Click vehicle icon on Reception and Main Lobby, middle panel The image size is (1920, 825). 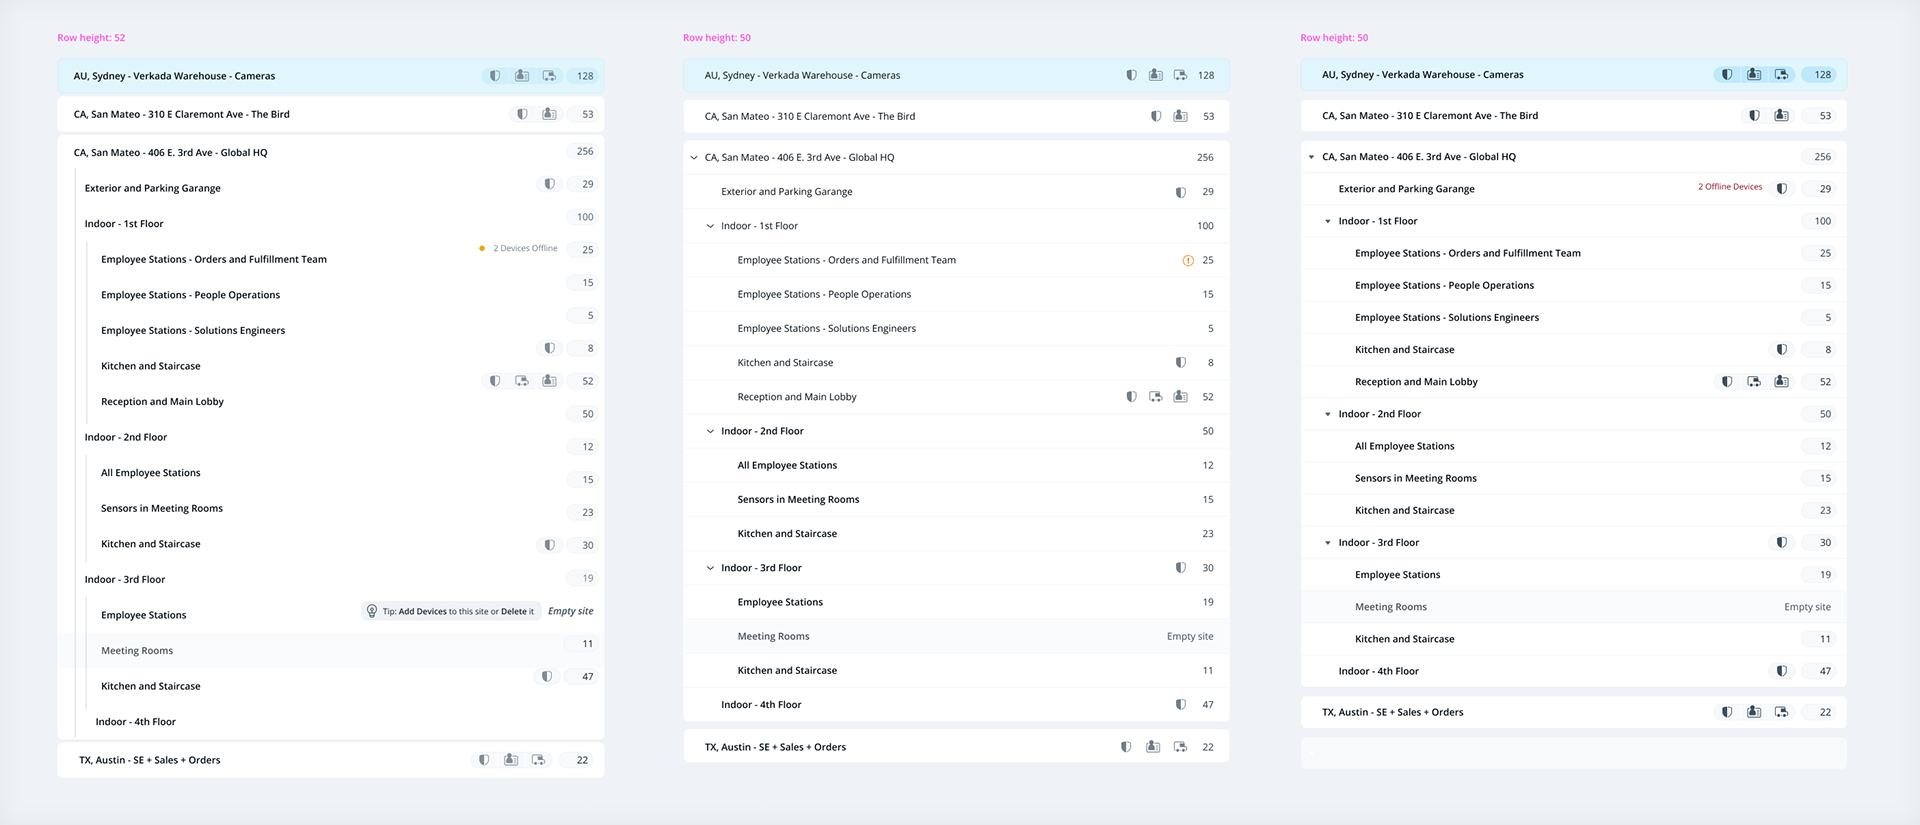coord(1156,397)
